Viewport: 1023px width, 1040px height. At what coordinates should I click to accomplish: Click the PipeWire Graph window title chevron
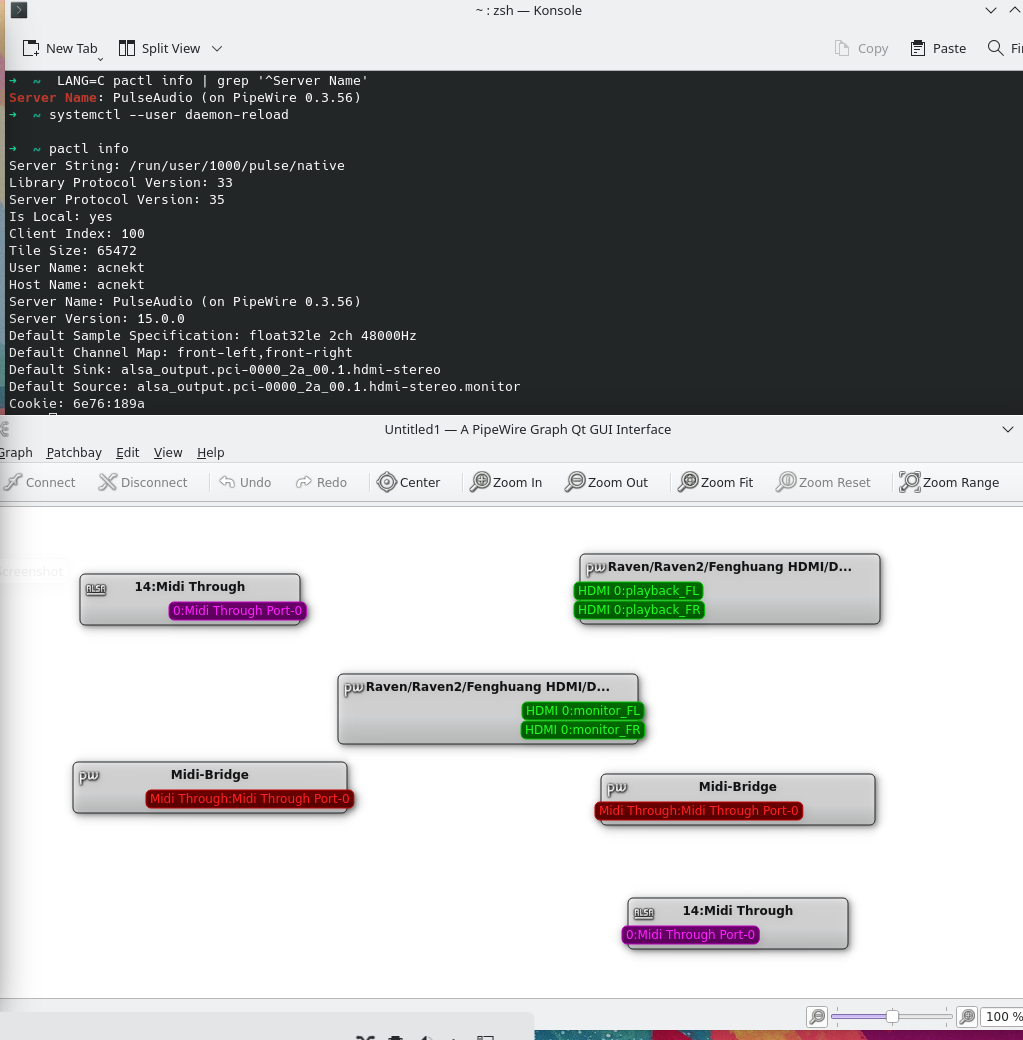coord(1008,430)
